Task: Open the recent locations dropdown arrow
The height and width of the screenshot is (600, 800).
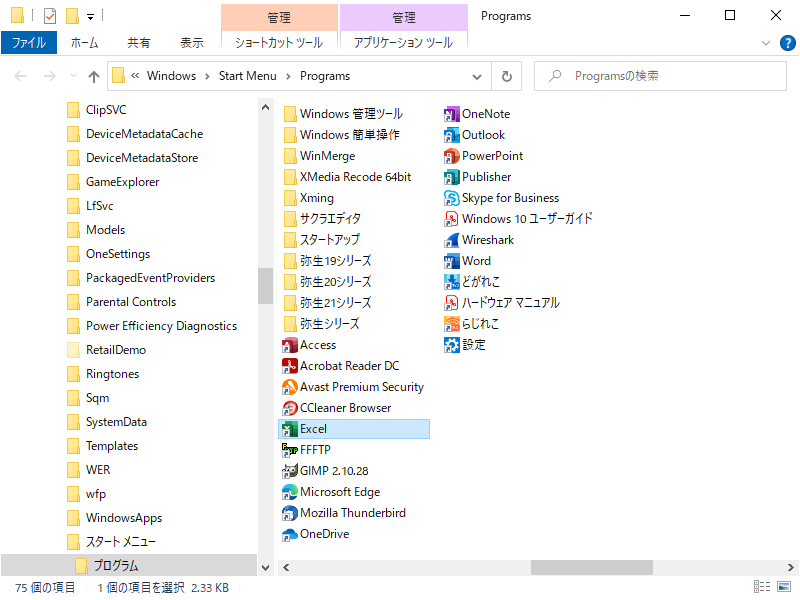Action: coord(73,76)
